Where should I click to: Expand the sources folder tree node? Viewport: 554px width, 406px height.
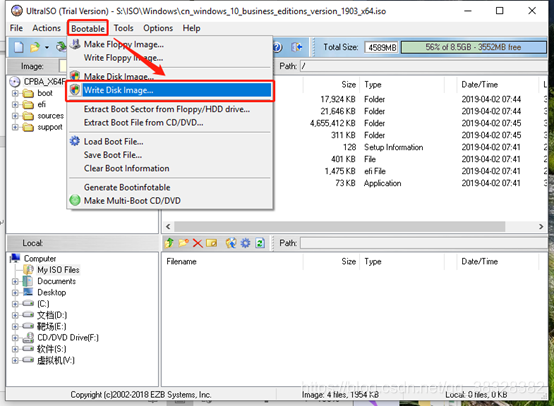pyautogui.click(x=15, y=116)
